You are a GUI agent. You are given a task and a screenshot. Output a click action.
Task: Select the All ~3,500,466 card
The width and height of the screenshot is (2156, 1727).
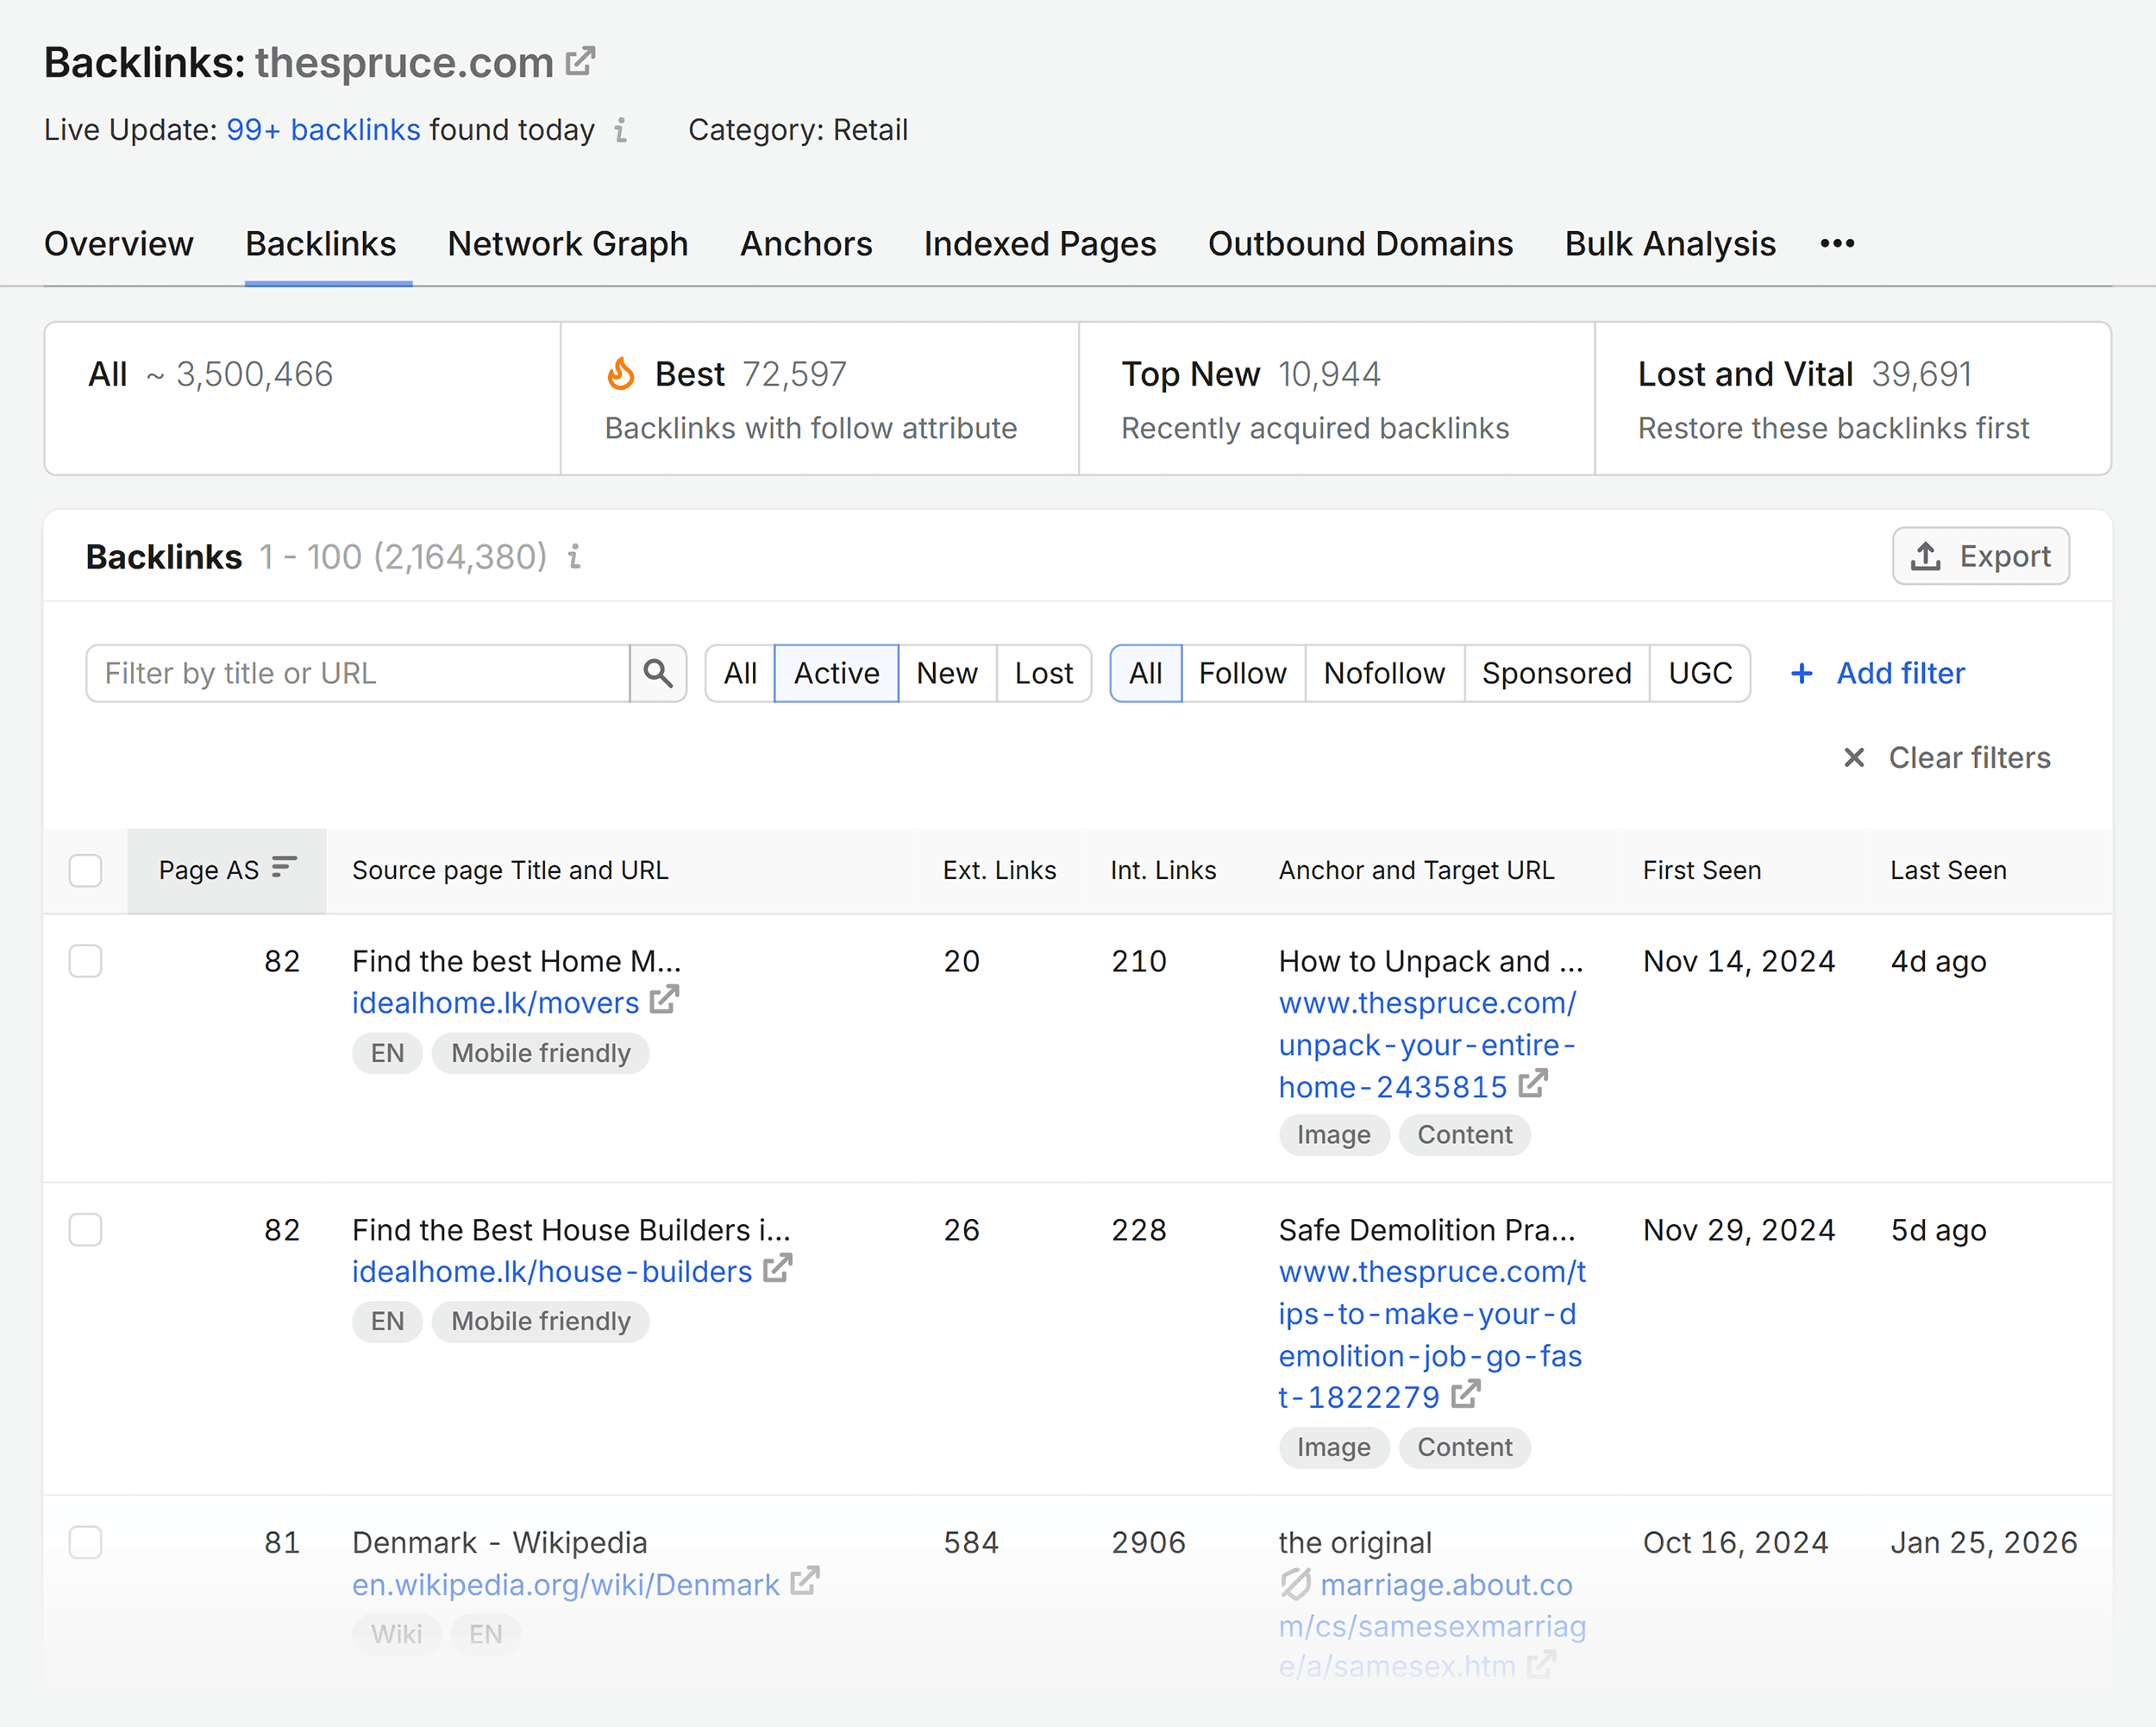point(303,398)
